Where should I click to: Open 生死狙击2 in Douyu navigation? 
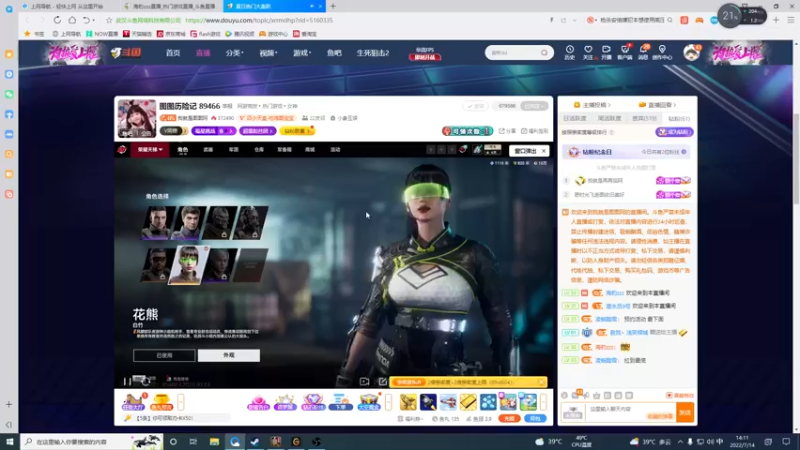372,53
